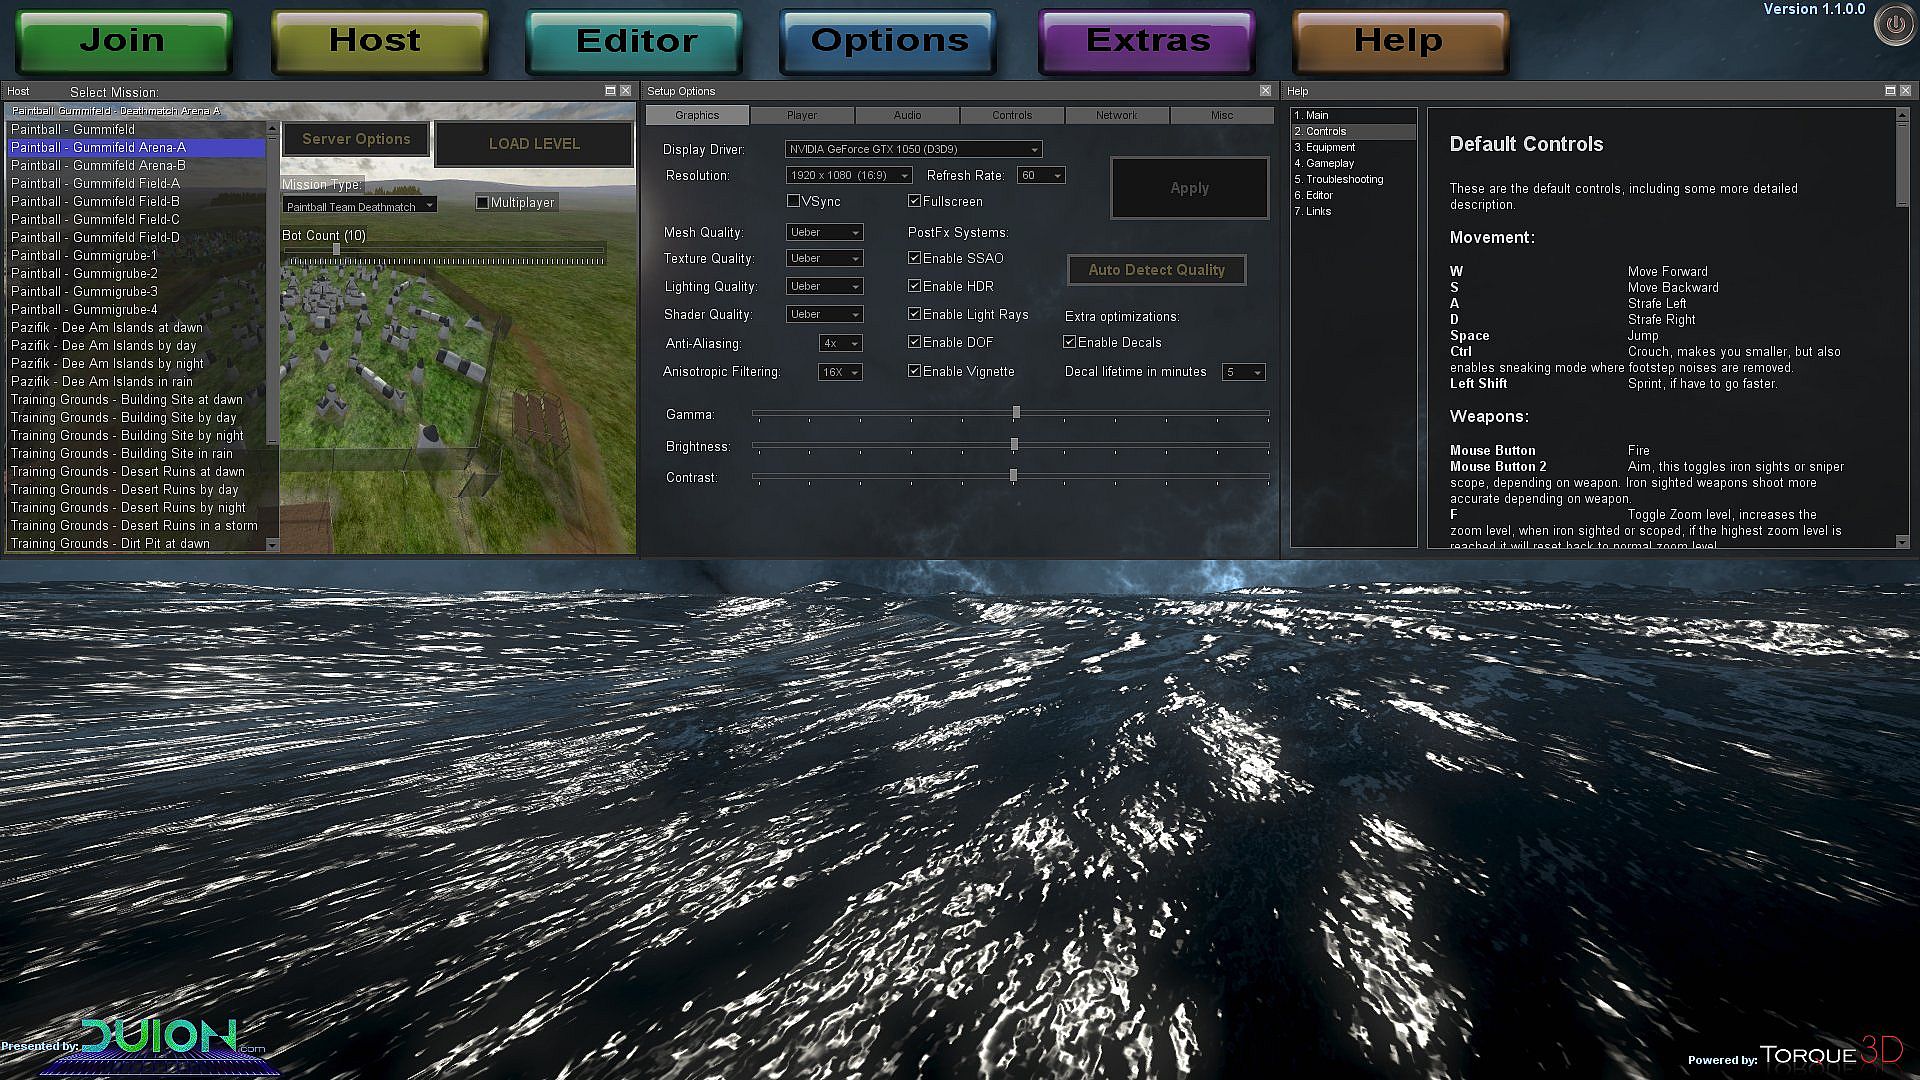Click the Auto Detect Quality button

pyautogui.click(x=1156, y=270)
